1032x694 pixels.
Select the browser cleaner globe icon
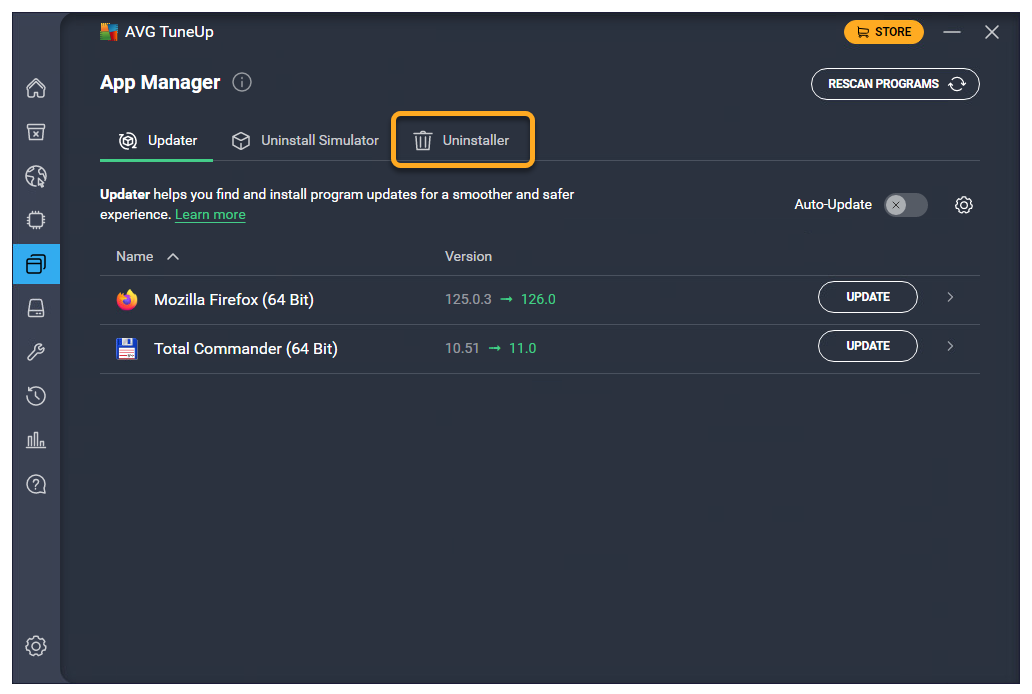click(36, 177)
